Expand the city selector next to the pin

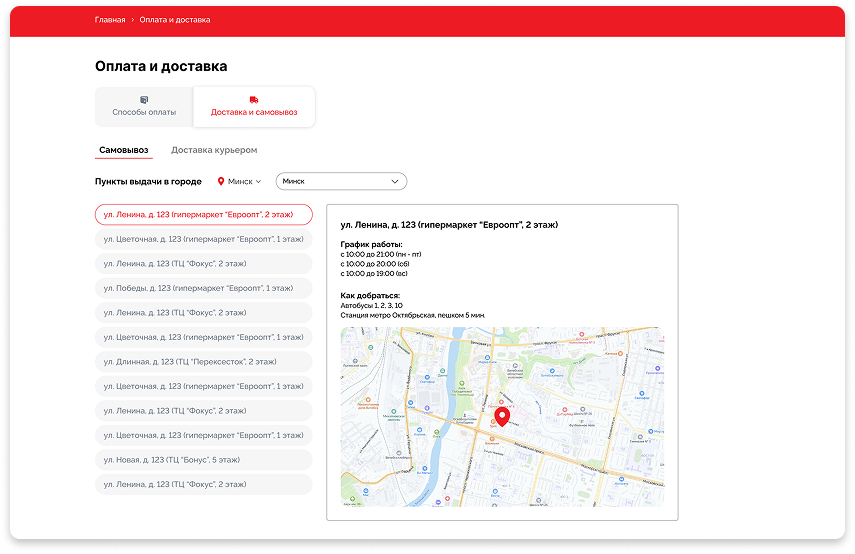244,182
